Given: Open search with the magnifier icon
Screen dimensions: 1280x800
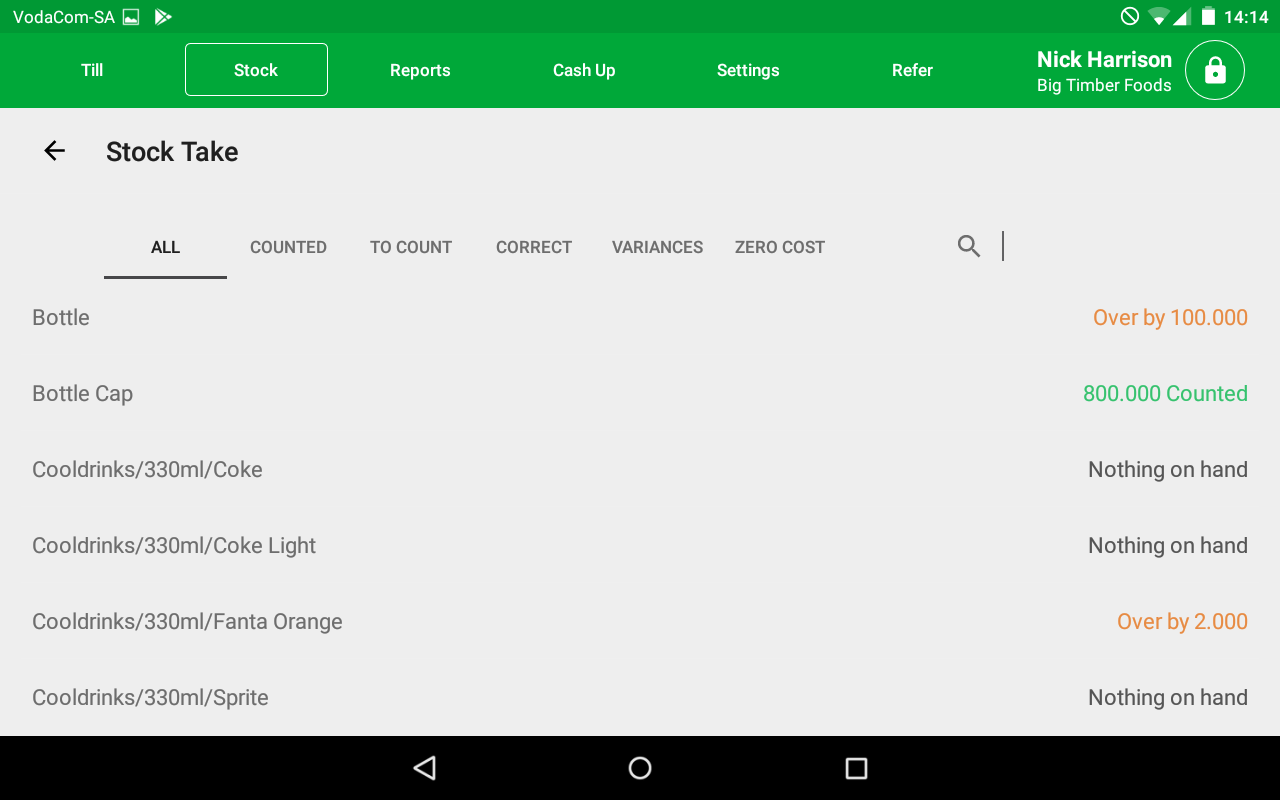Looking at the screenshot, I should (x=968, y=246).
